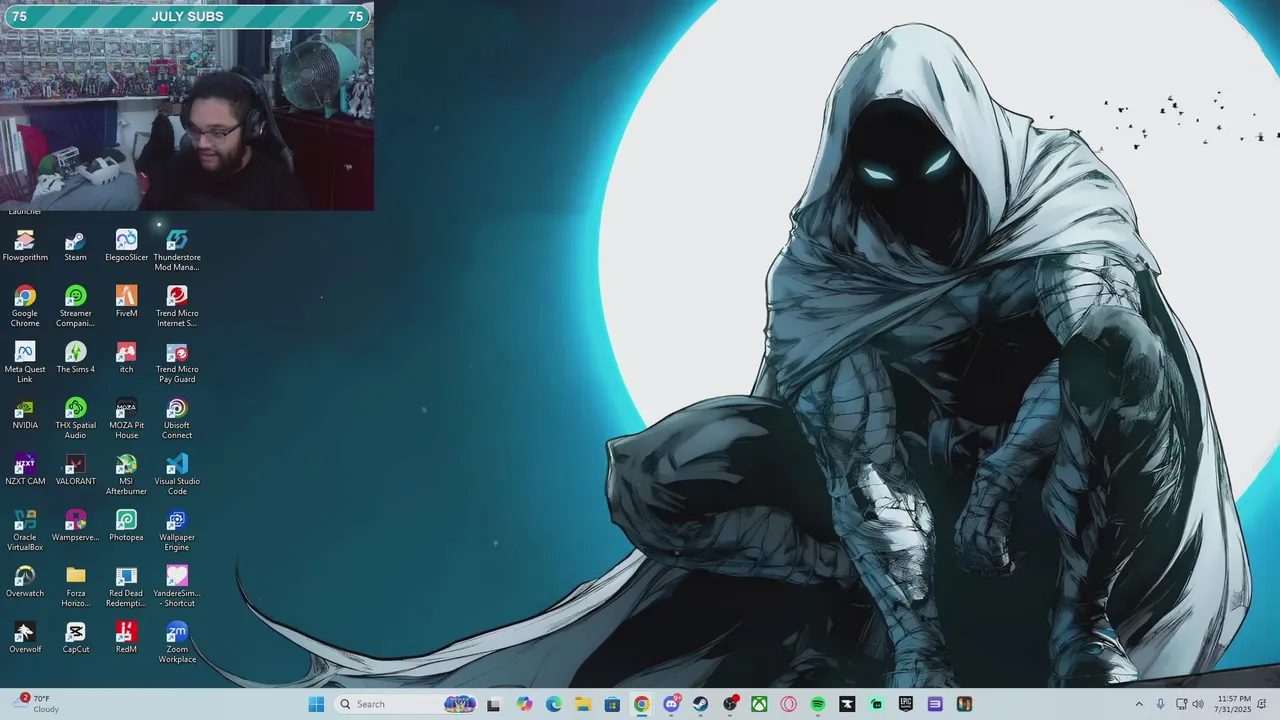Select THX Spatial Audio icon
This screenshot has width=1280, height=720.
coord(76,418)
